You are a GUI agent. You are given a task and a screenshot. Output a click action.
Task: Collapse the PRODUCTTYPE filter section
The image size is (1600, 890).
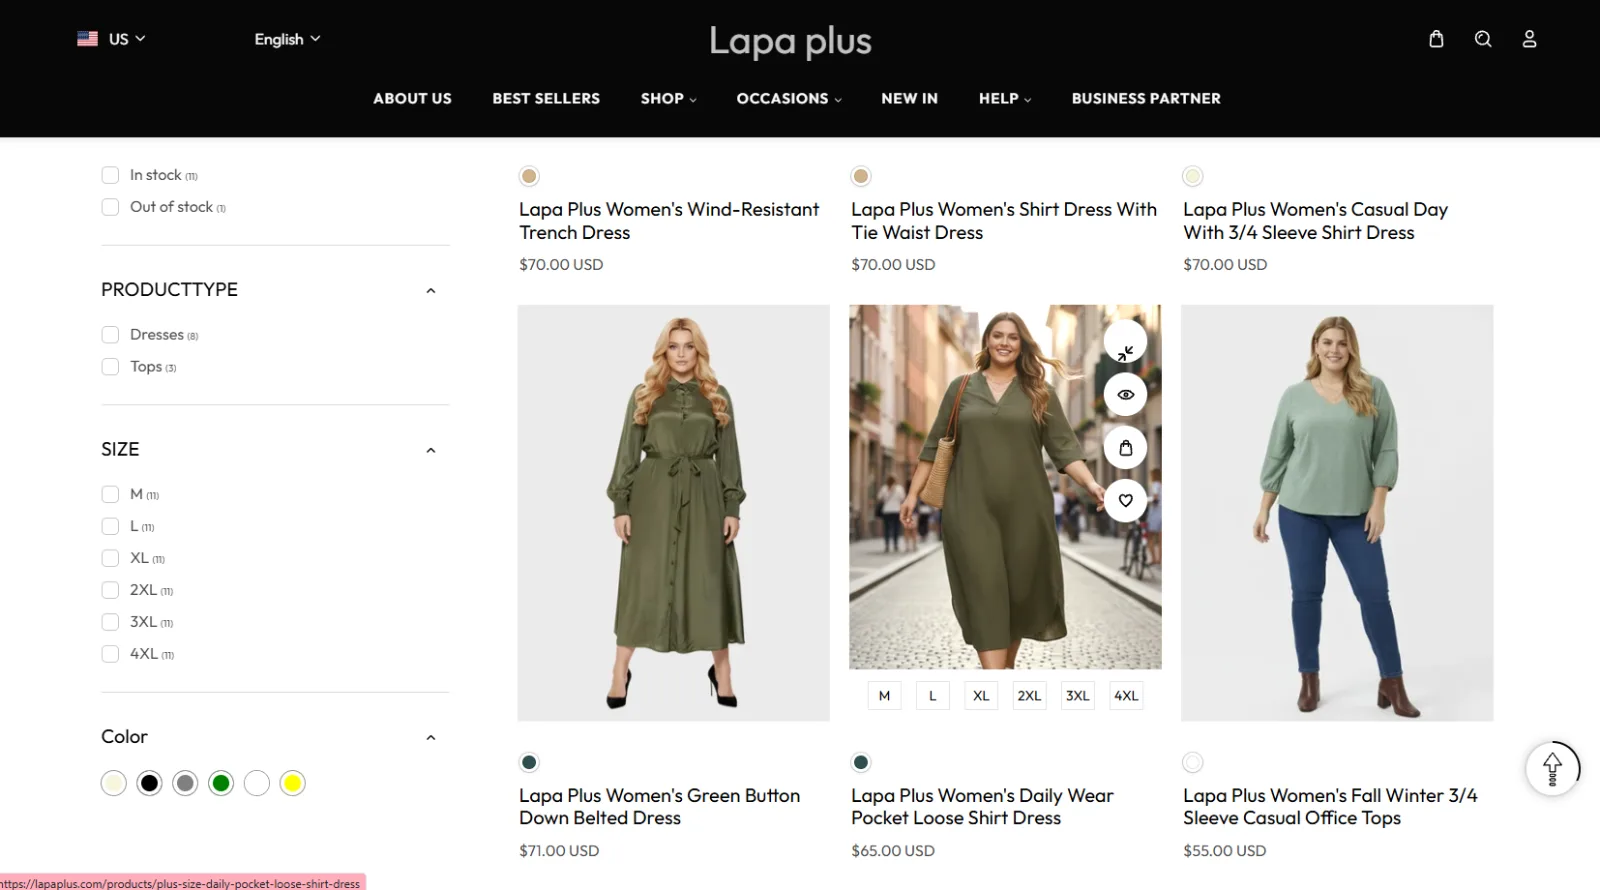tap(431, 291)
